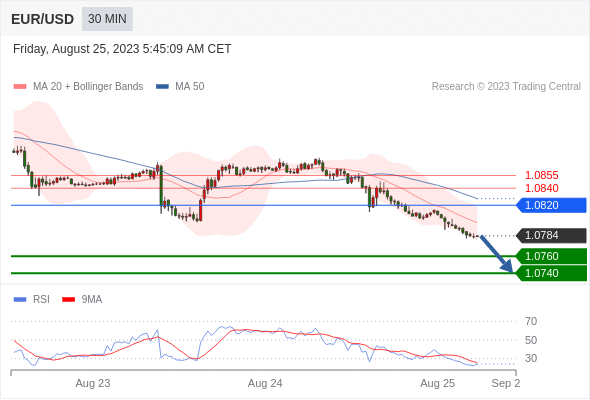Click the blue RSI legend swatch
This screenshot has width=590, height=400.
20,300
